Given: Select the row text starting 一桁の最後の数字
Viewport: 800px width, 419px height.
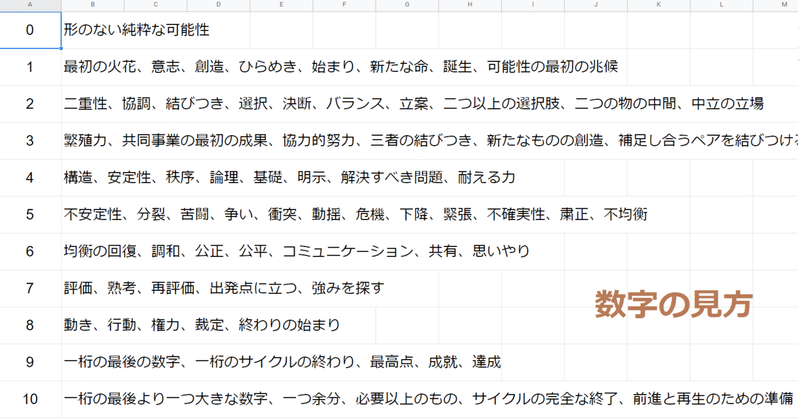Looking at the screenshot, I should tap(282, 362).
